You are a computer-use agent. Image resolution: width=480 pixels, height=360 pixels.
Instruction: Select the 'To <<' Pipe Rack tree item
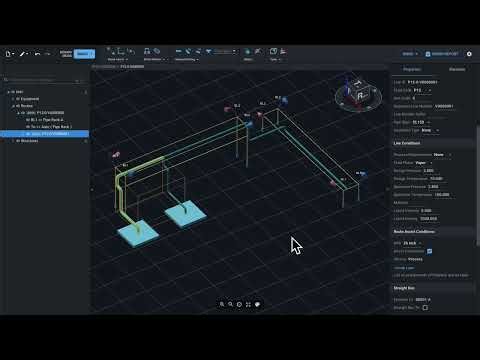(49, 127)
